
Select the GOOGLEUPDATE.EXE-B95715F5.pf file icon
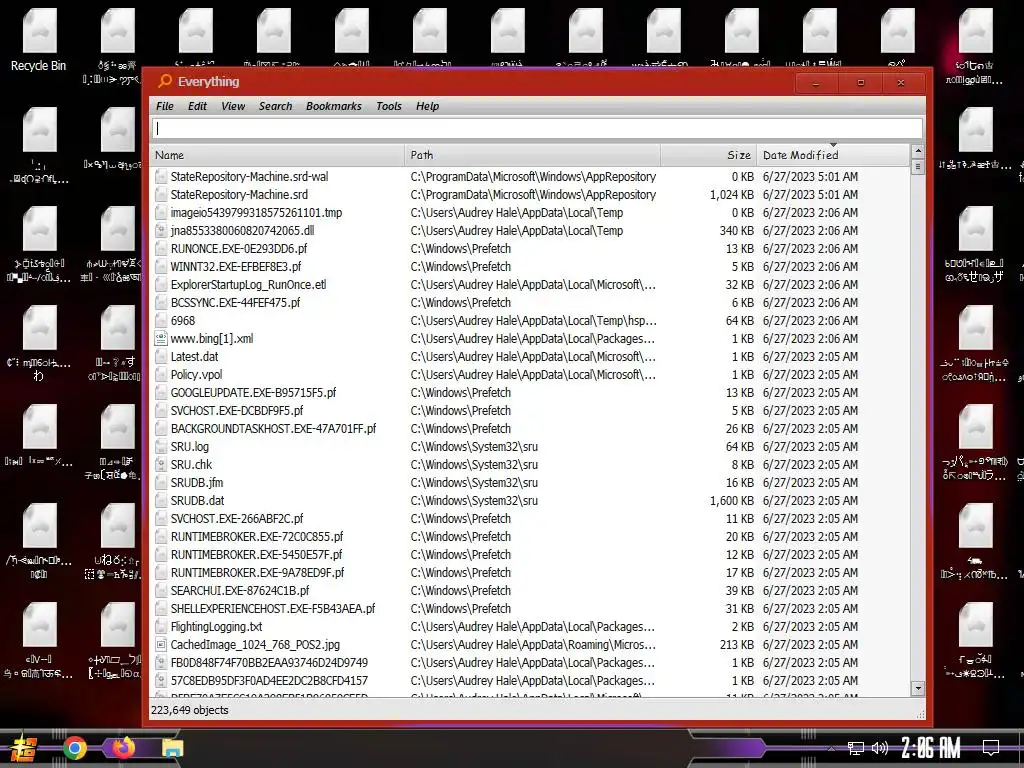pyautogui.click(x=161, y=392)
